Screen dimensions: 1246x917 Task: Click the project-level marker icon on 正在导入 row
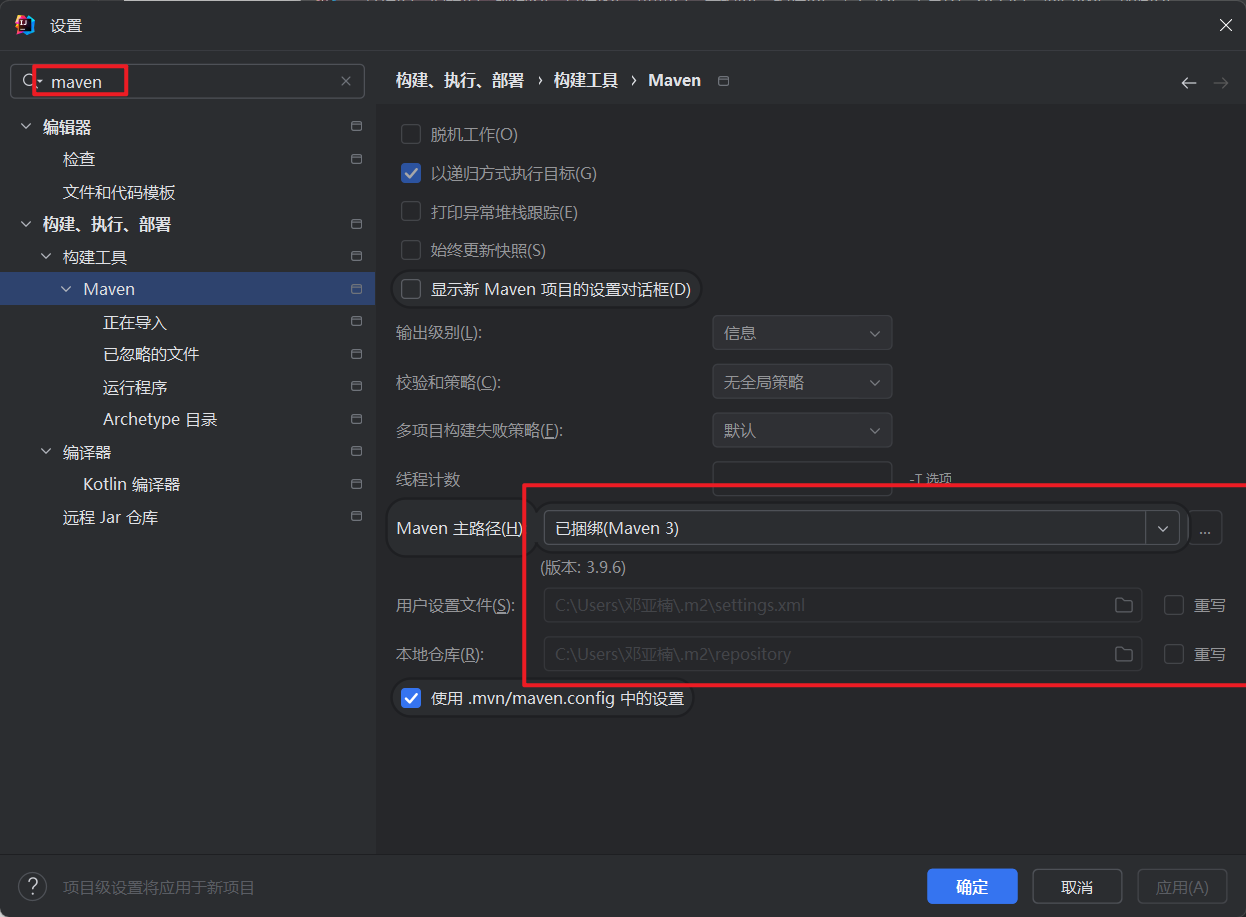click(356, 322)
